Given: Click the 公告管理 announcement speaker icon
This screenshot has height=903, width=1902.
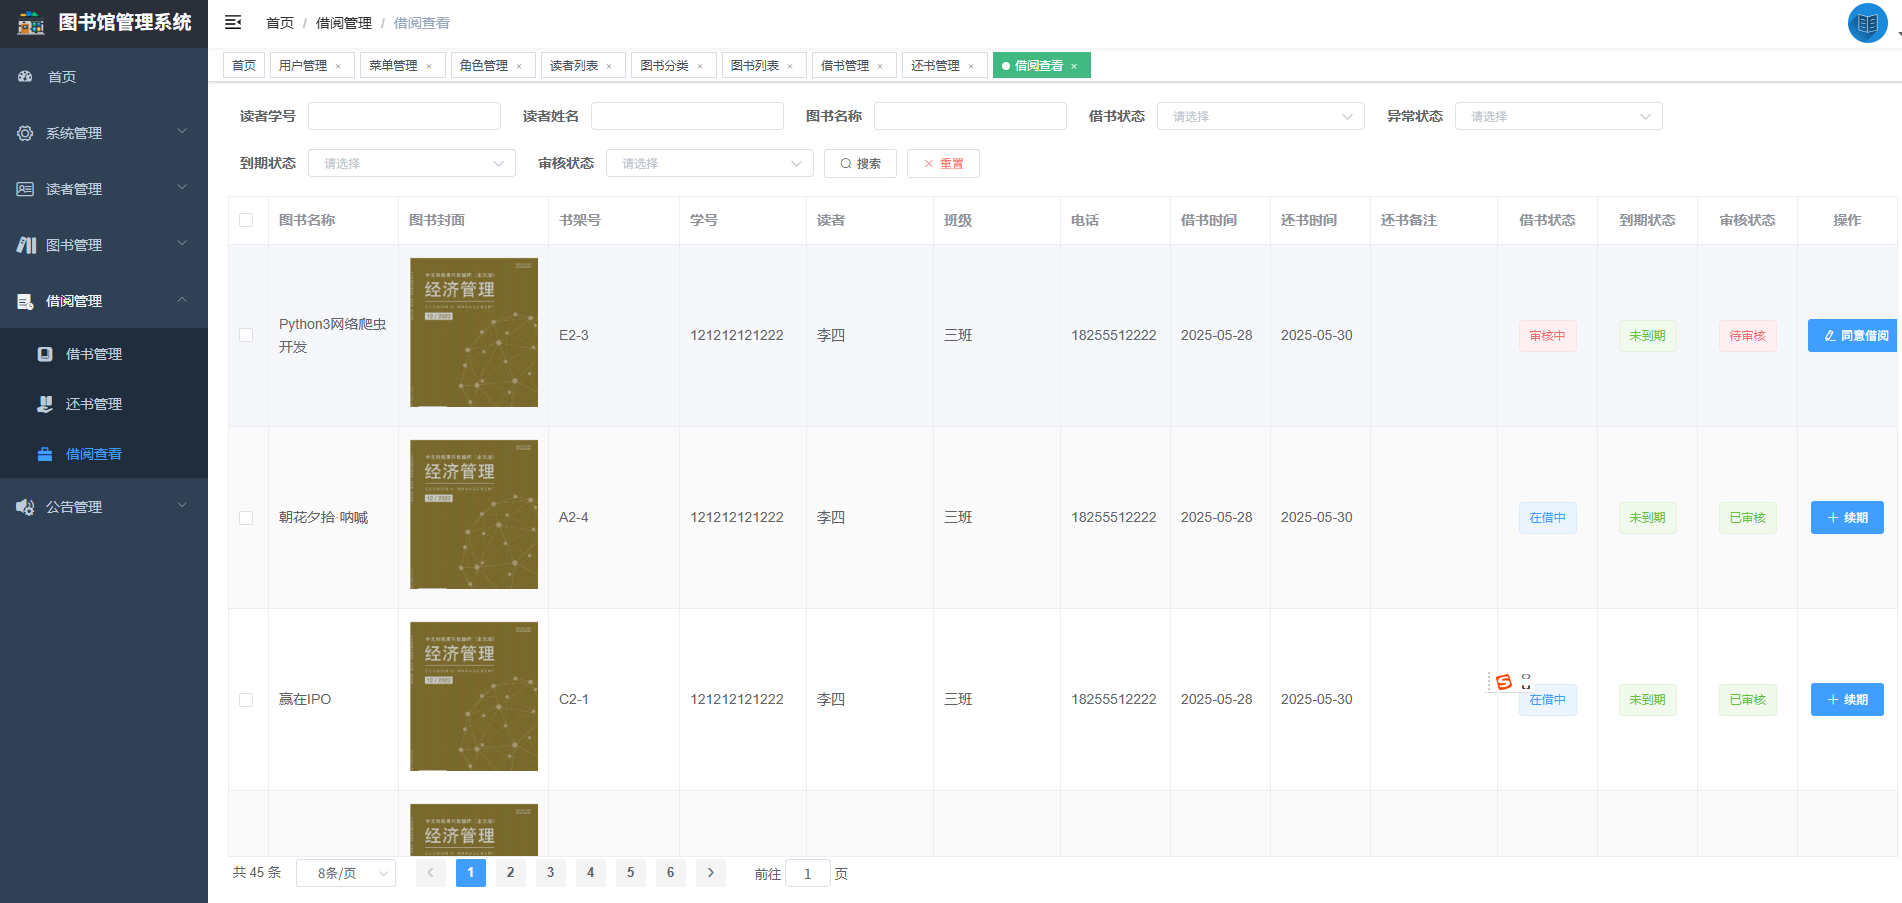Looking at the screenshot, I should click(x=24, y=506).
